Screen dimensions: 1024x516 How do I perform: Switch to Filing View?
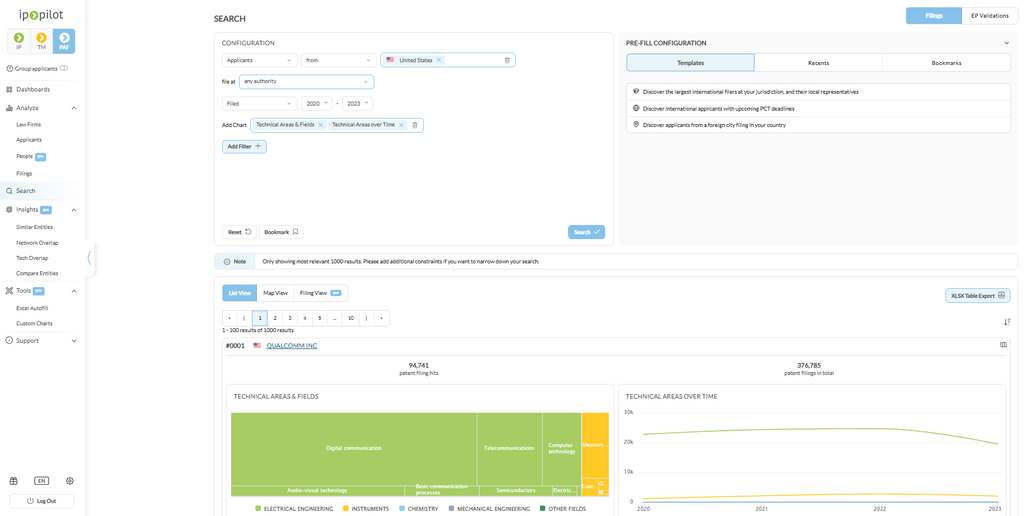[x=321, y=293]
